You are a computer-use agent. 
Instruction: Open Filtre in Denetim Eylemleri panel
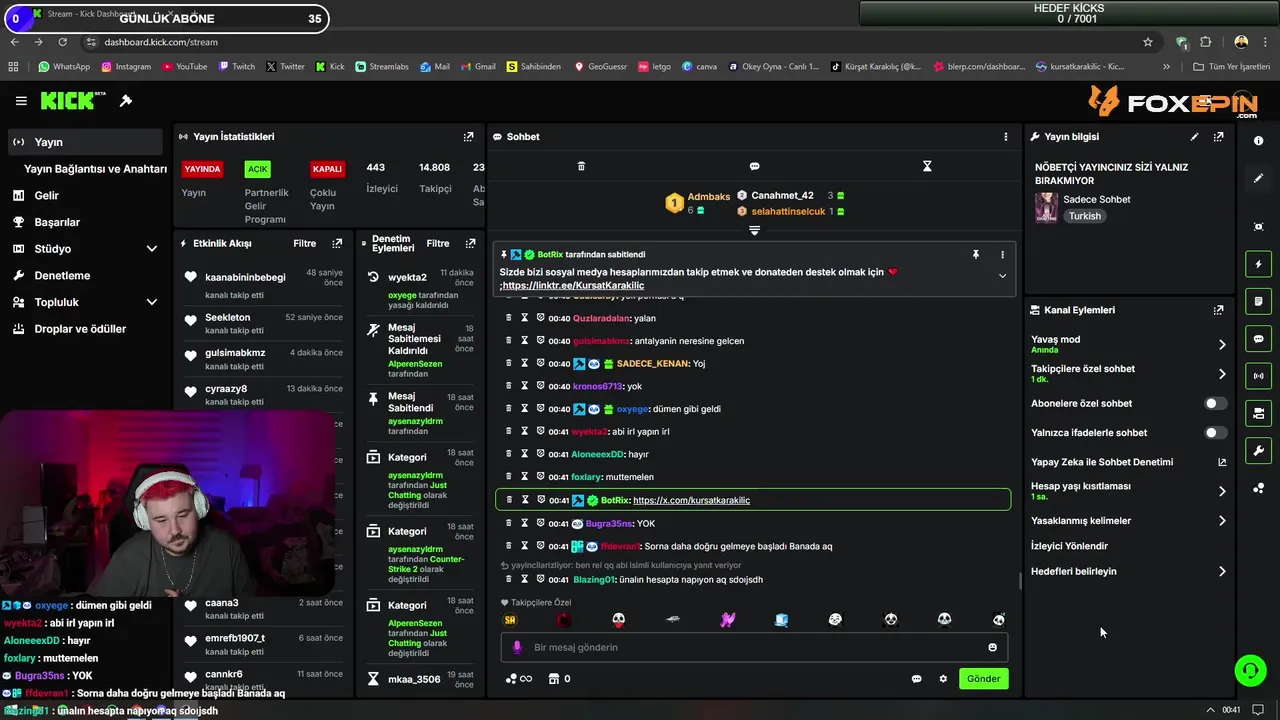(438, 243)
